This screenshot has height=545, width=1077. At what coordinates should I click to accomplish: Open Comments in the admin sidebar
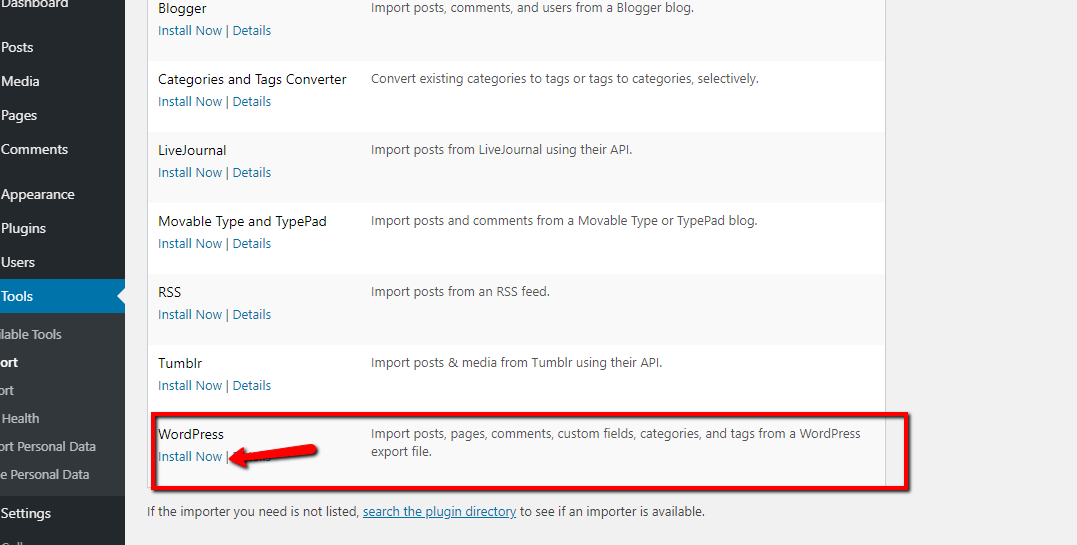34,149
